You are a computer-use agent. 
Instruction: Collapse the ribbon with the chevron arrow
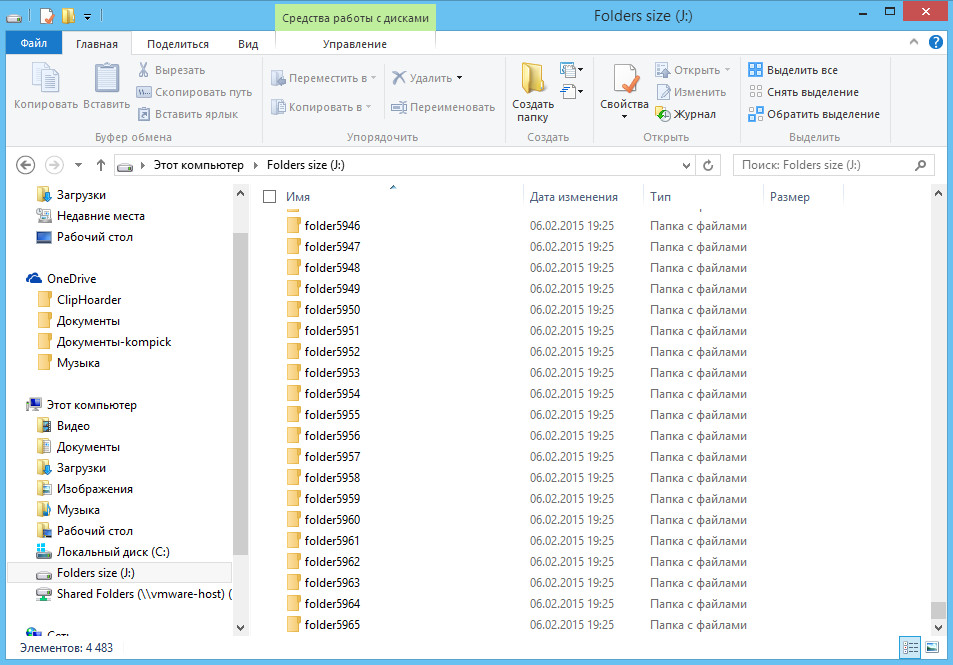coord(915,43)
